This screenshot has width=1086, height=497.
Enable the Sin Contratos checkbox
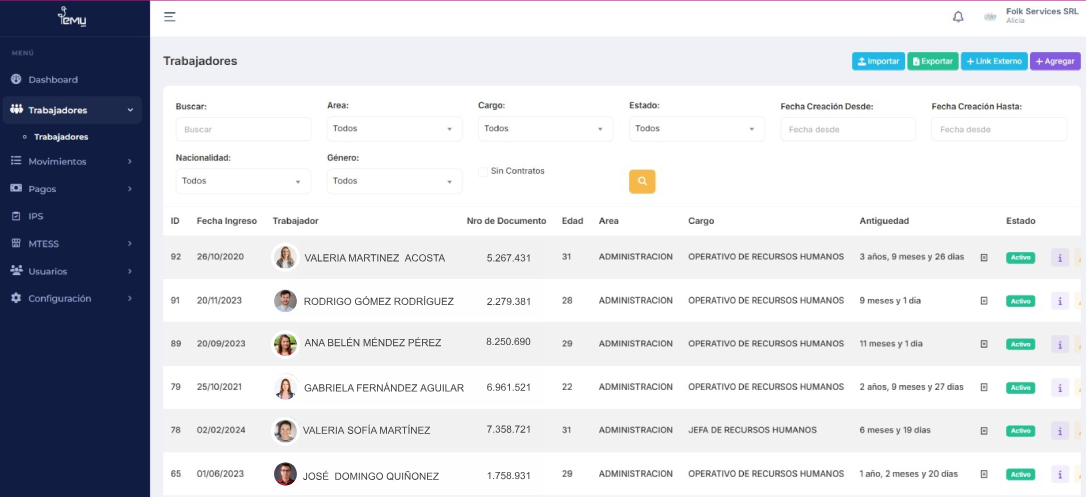click(484, 172)
